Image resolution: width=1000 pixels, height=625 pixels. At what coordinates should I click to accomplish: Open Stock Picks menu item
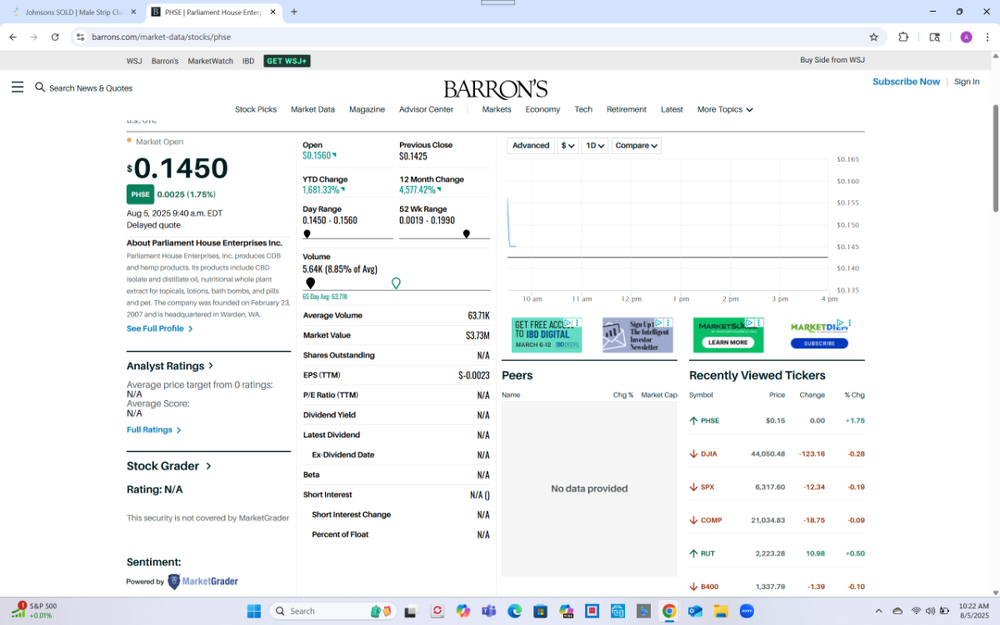point(255,110)
